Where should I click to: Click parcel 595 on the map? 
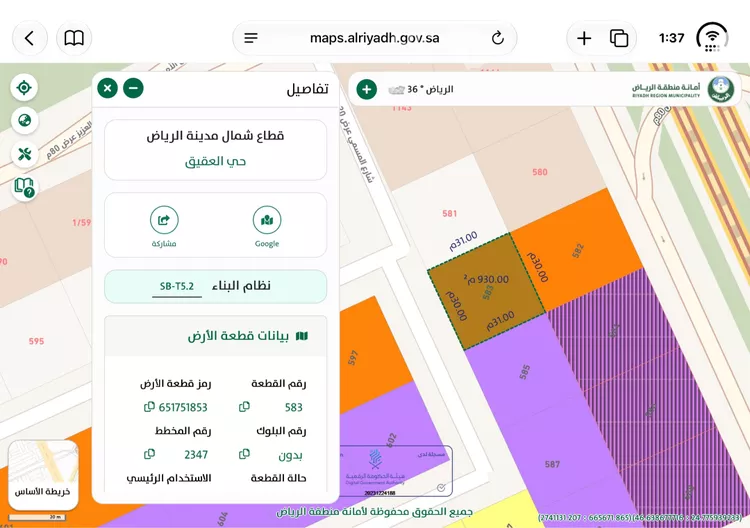(x=36, y=341)
